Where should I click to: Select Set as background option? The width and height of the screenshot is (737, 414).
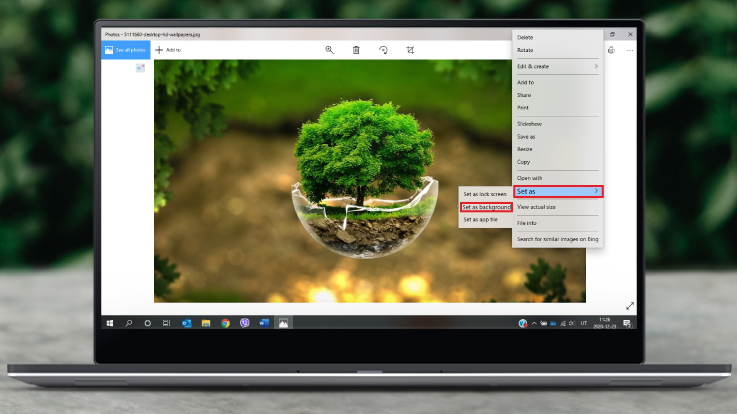pos(486,207)
